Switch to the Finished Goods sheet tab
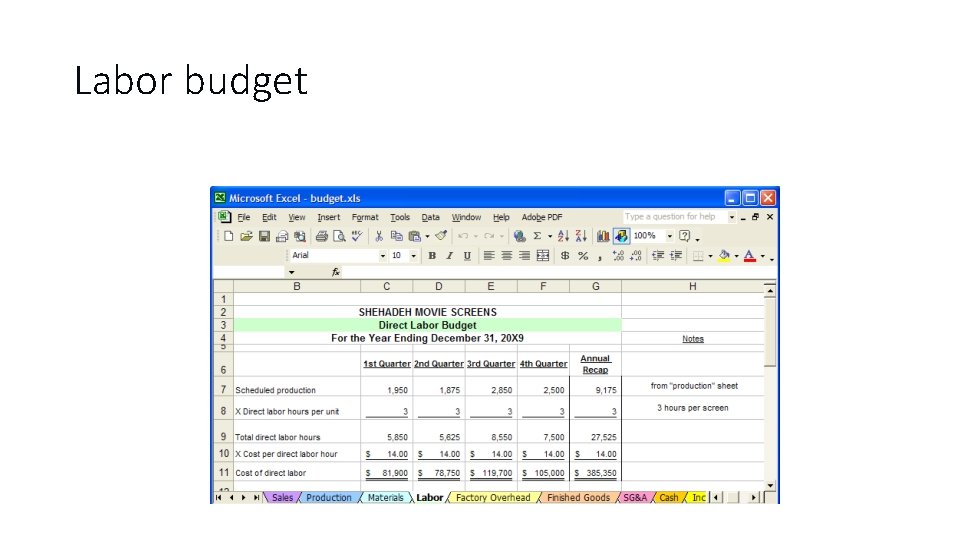Screen dimensions: 960x540 [578, 498]
